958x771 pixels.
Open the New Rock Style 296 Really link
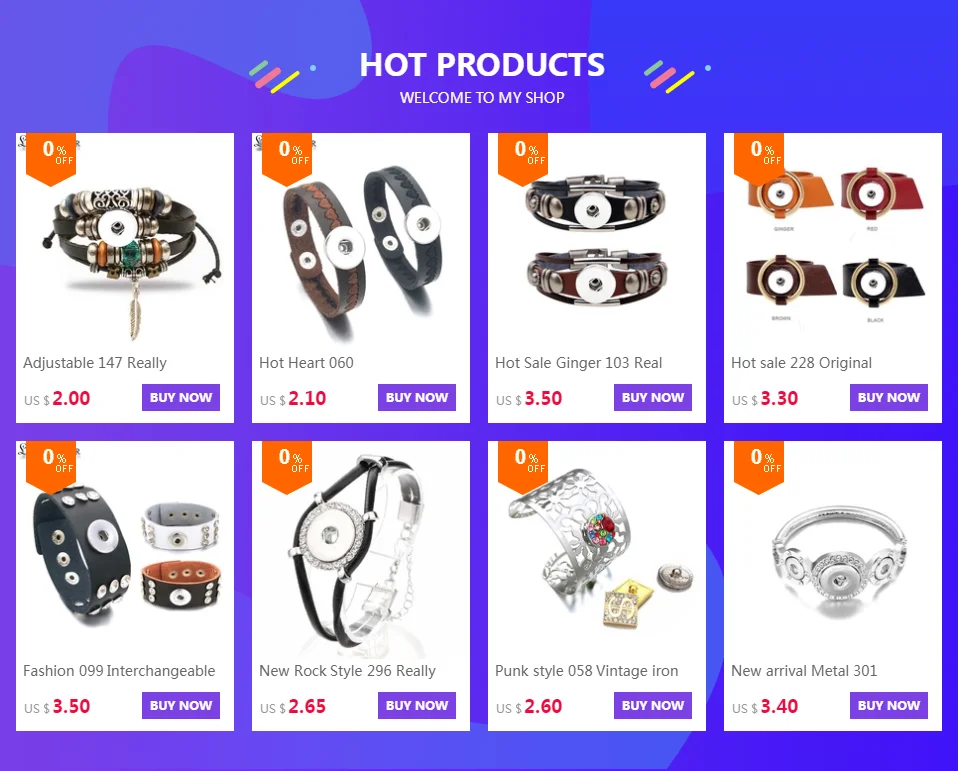(x=347, y=671)
